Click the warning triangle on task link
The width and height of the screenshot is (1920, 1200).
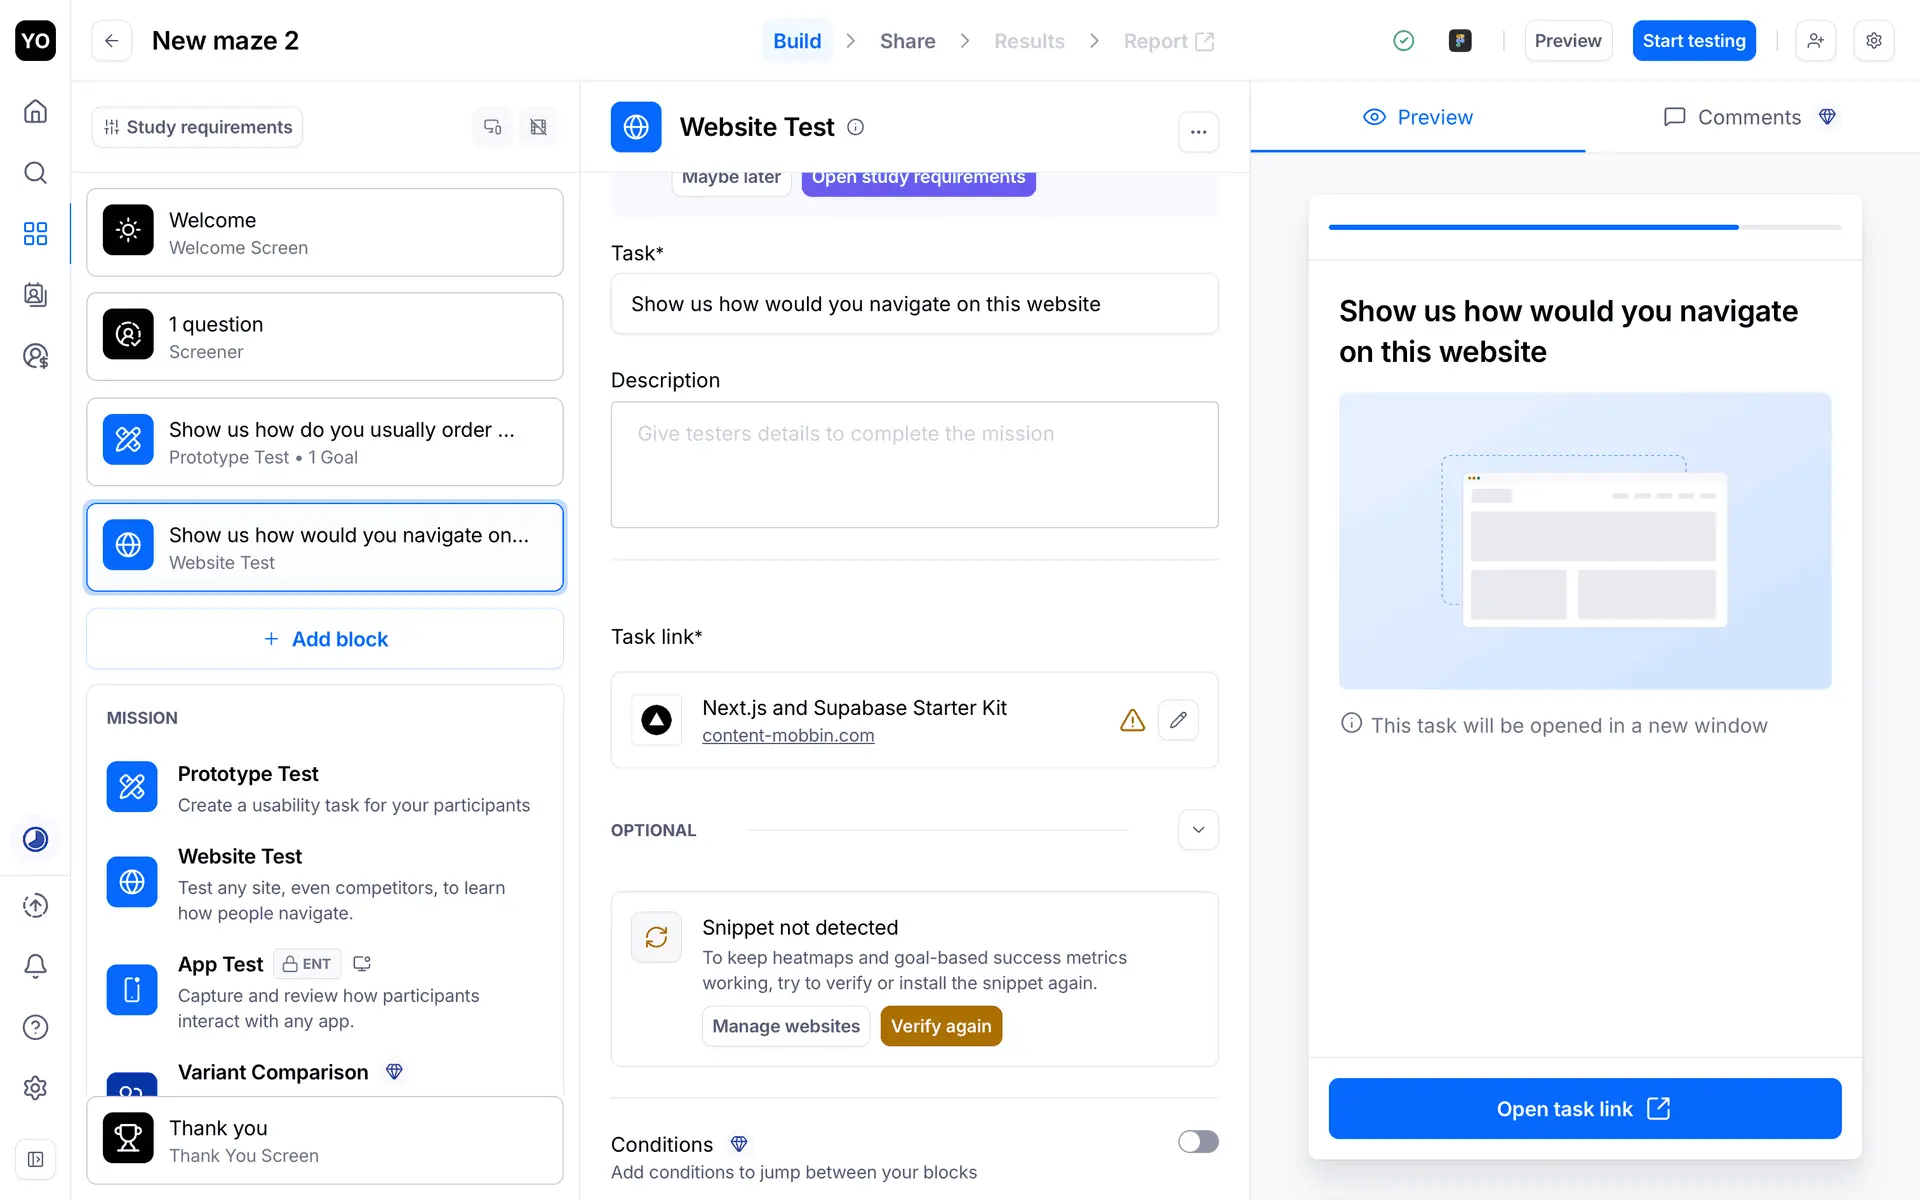(x=1132, y=720)
